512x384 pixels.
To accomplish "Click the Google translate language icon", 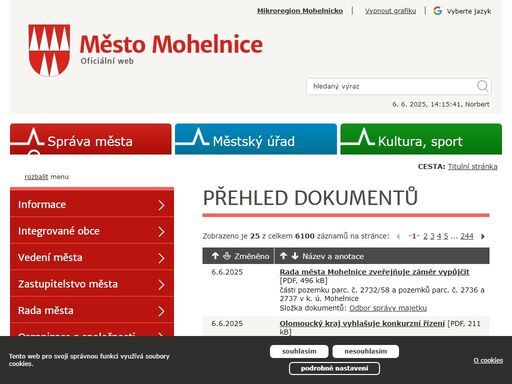I will tap(437, 11).
